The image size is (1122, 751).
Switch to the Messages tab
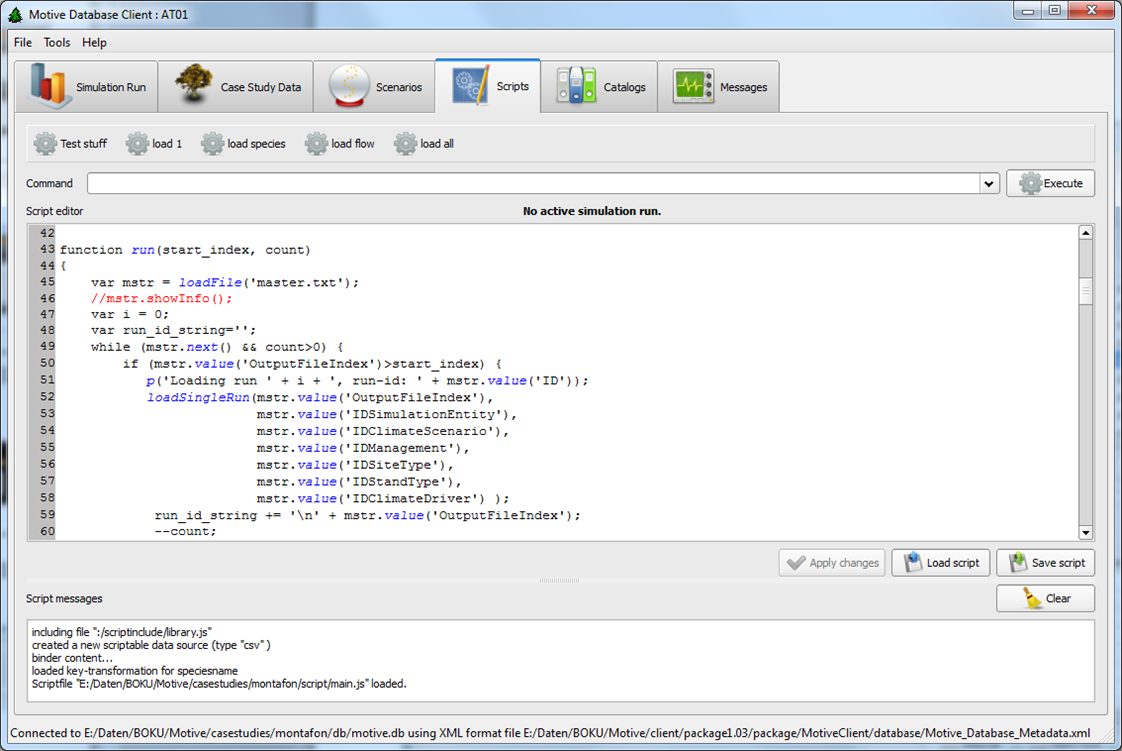[x=718, y=87]
